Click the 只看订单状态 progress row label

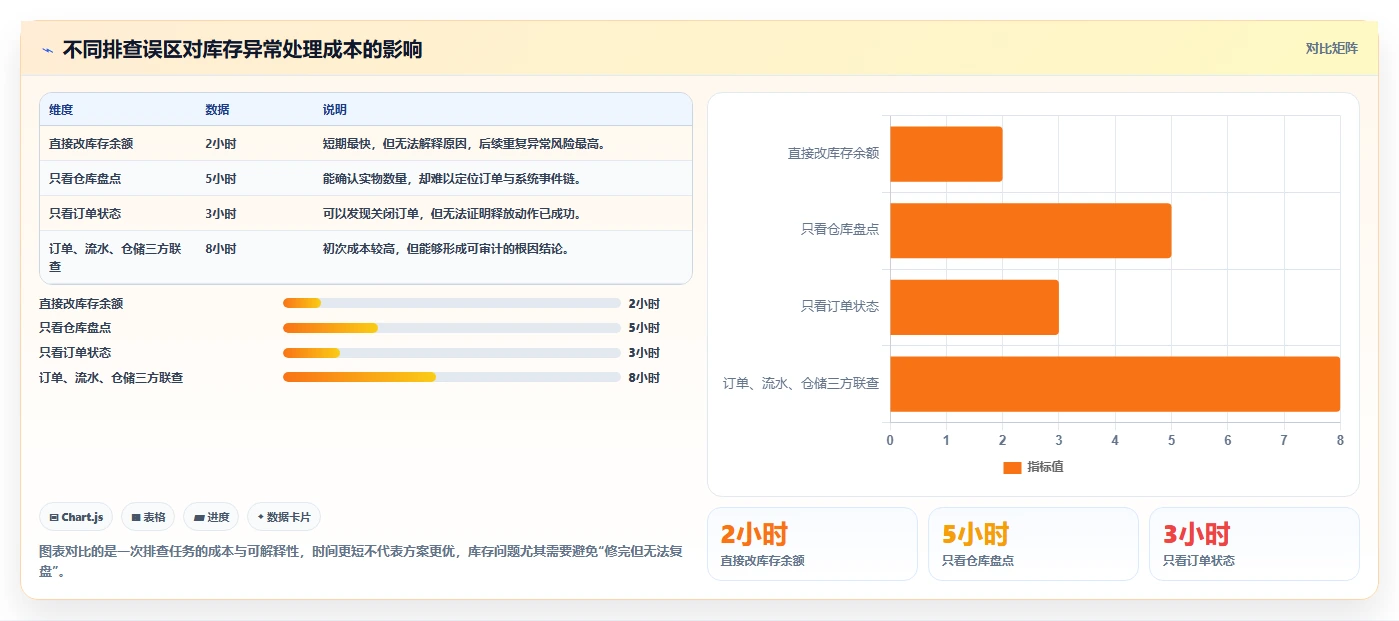(x=75, y=353)
